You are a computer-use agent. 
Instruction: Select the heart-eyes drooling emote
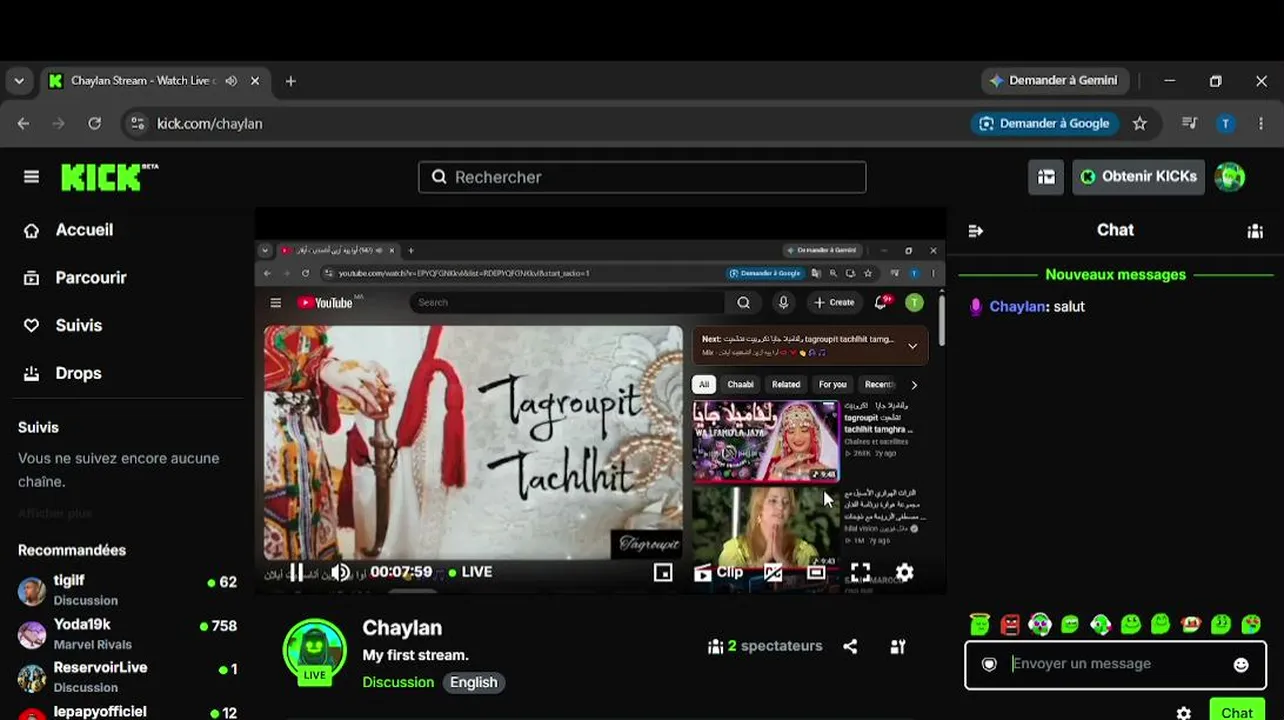1251,625
